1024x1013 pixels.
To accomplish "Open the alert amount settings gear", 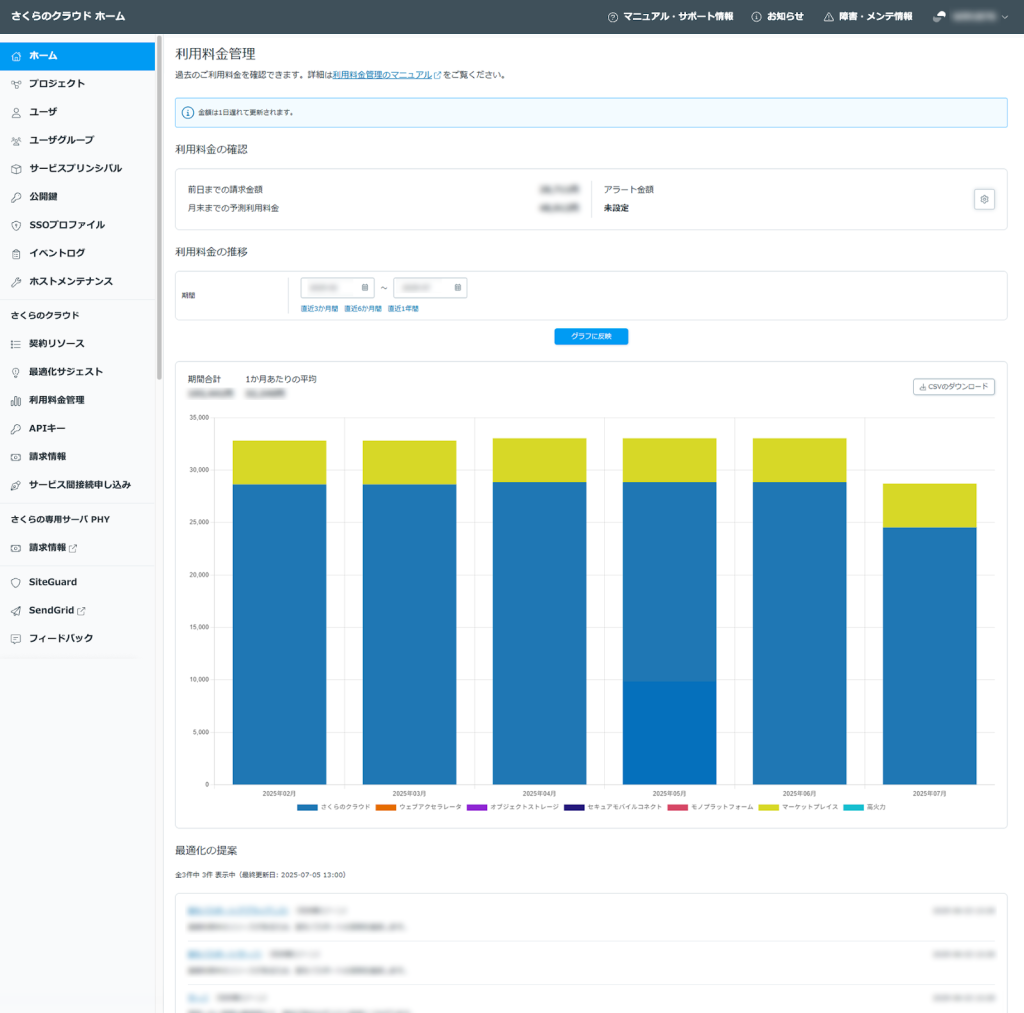I will 984,199.
